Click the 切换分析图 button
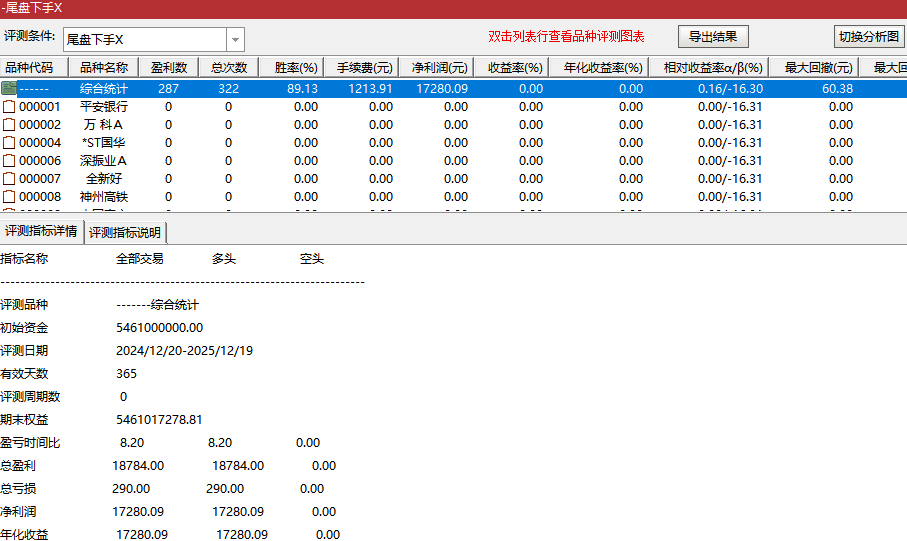 tap(868, 37)
